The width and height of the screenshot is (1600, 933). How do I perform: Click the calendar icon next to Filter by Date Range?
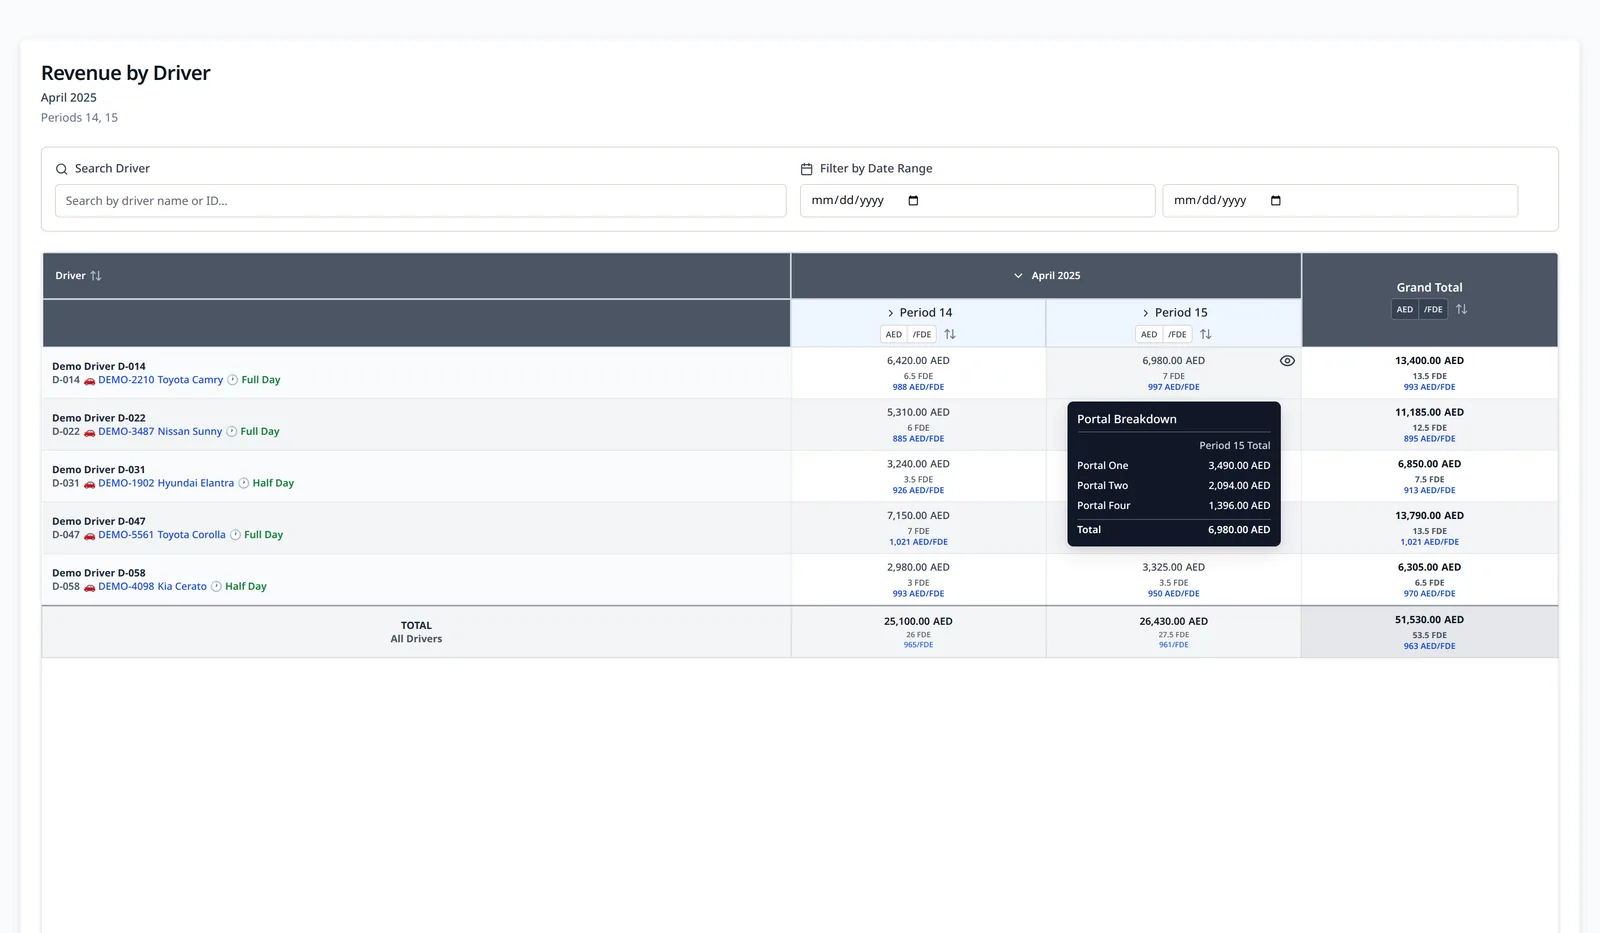[806, 169]
